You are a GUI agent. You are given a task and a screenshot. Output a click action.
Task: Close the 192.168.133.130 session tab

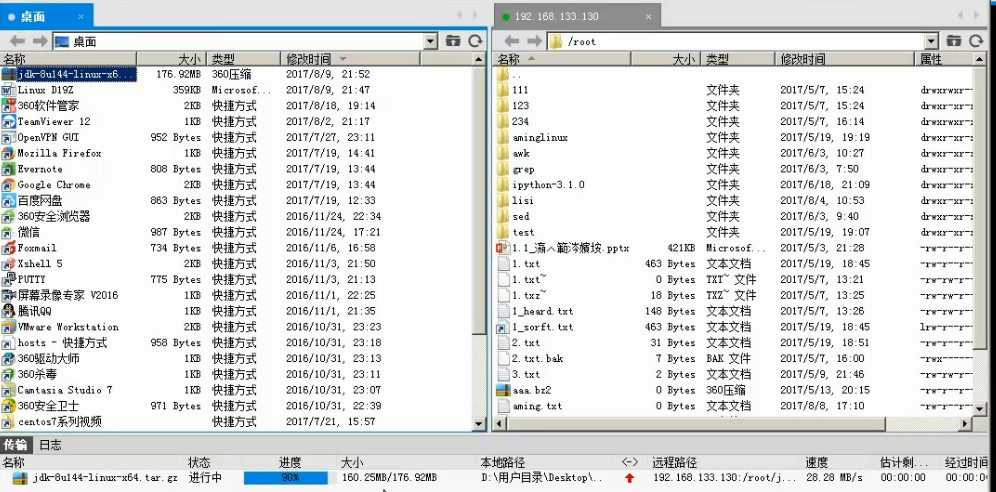click(649, 17)
